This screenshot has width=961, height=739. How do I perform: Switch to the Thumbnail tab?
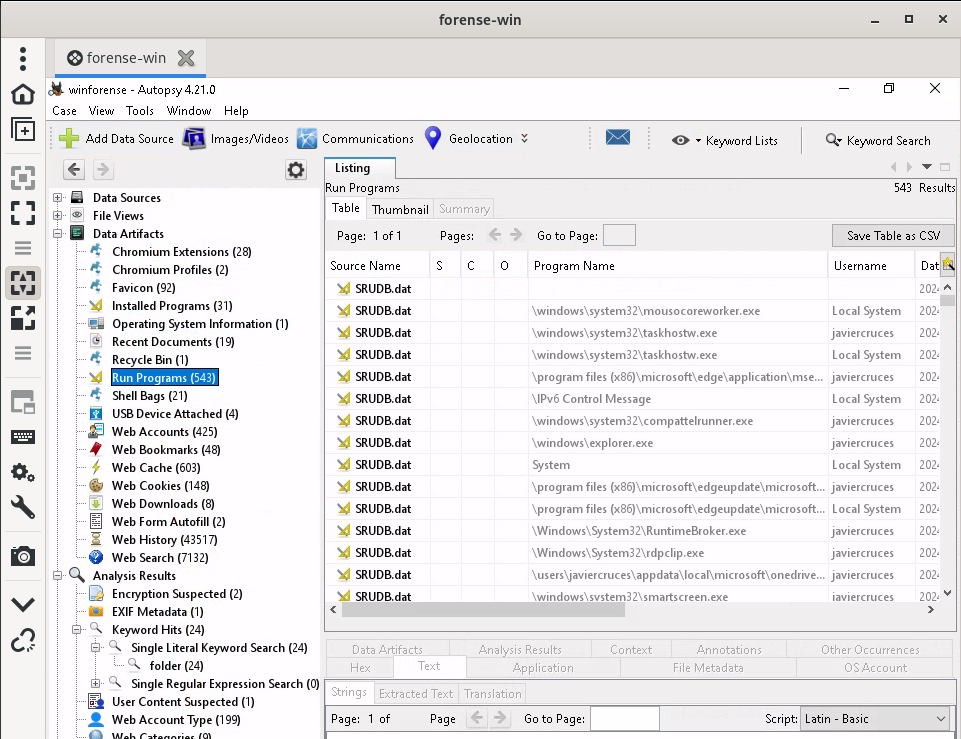[x=400, y=209]
